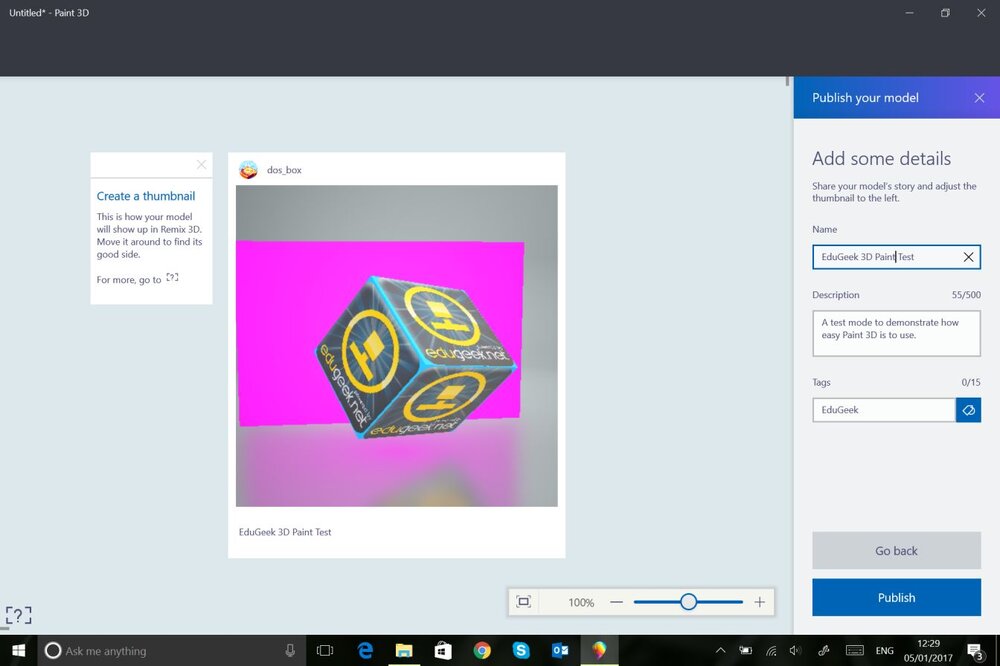Image resolution: width=1000 pixels, height=666 pixels.
Task: Click the Create a thumbnail heading
Action: coord(146,196)
